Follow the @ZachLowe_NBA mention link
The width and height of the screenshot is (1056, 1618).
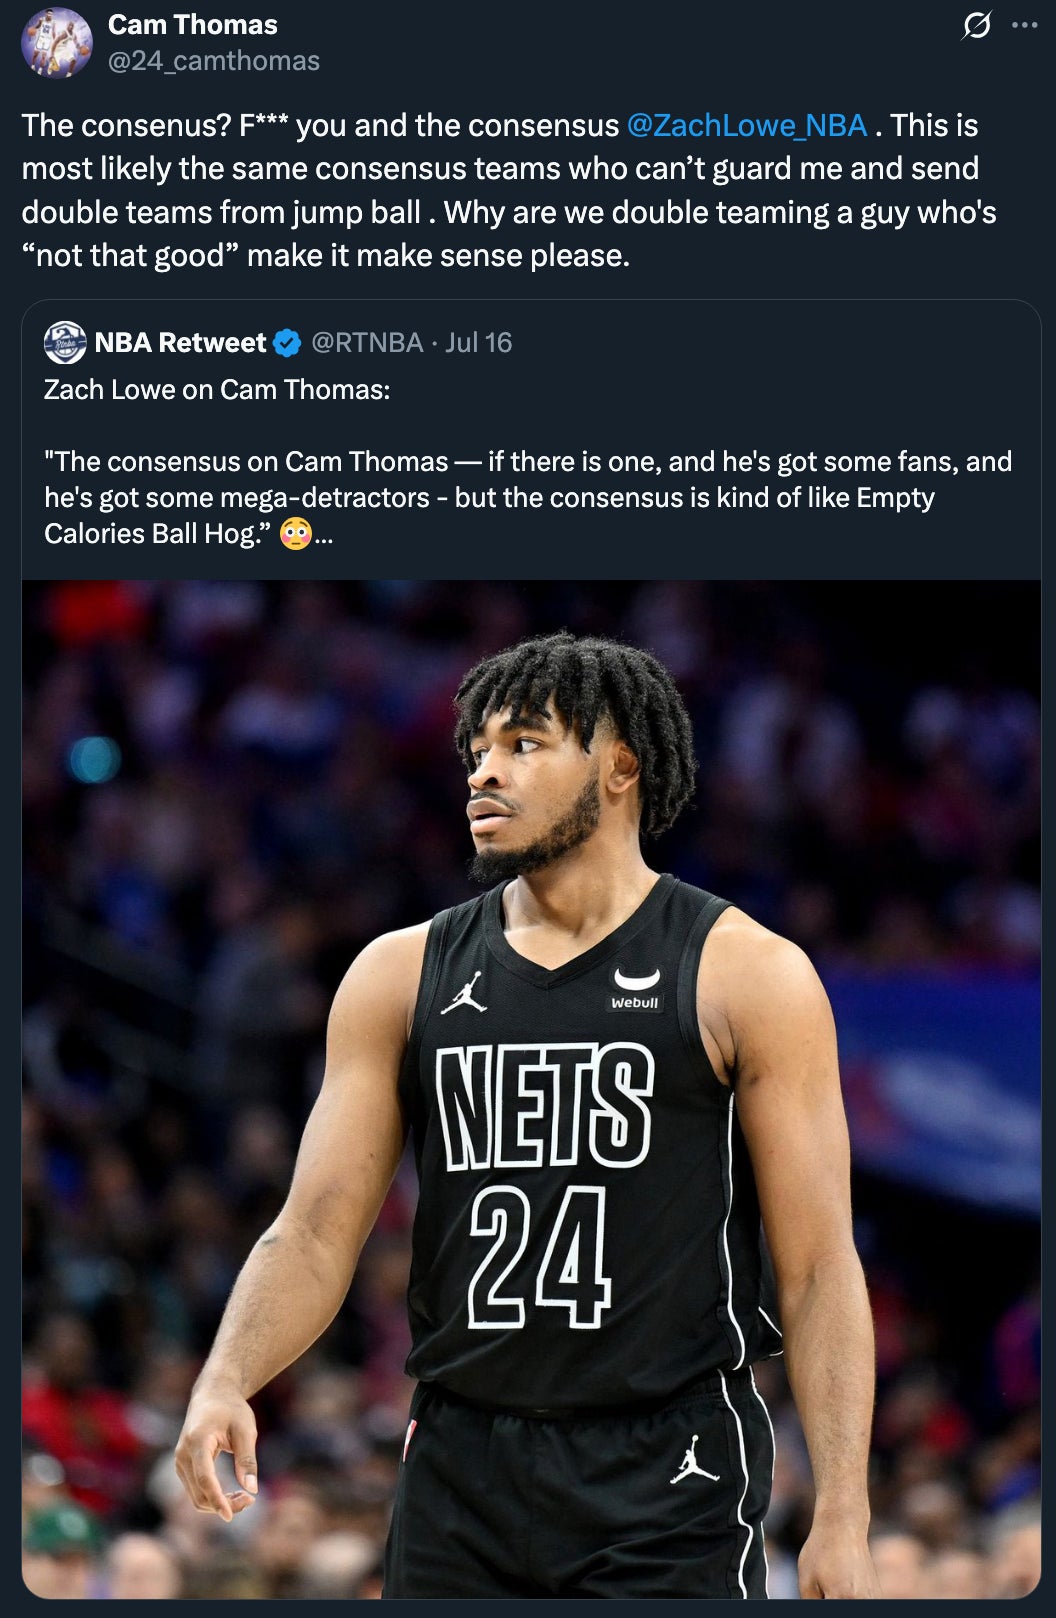pyautogui.click(x=747, y=125)
